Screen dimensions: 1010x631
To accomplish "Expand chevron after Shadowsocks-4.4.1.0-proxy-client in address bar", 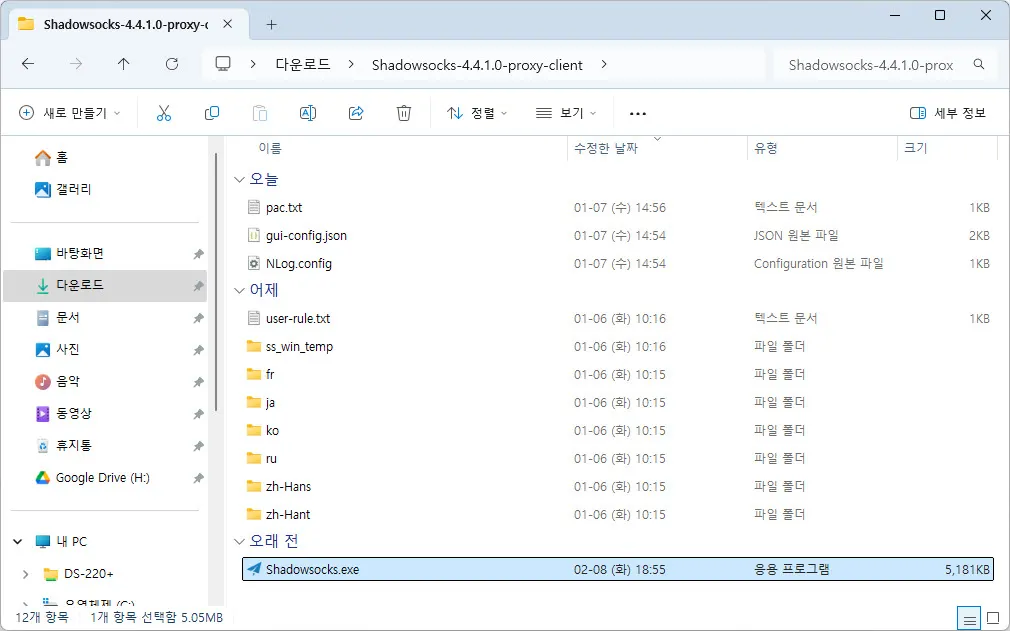I will tap(604, 64).
